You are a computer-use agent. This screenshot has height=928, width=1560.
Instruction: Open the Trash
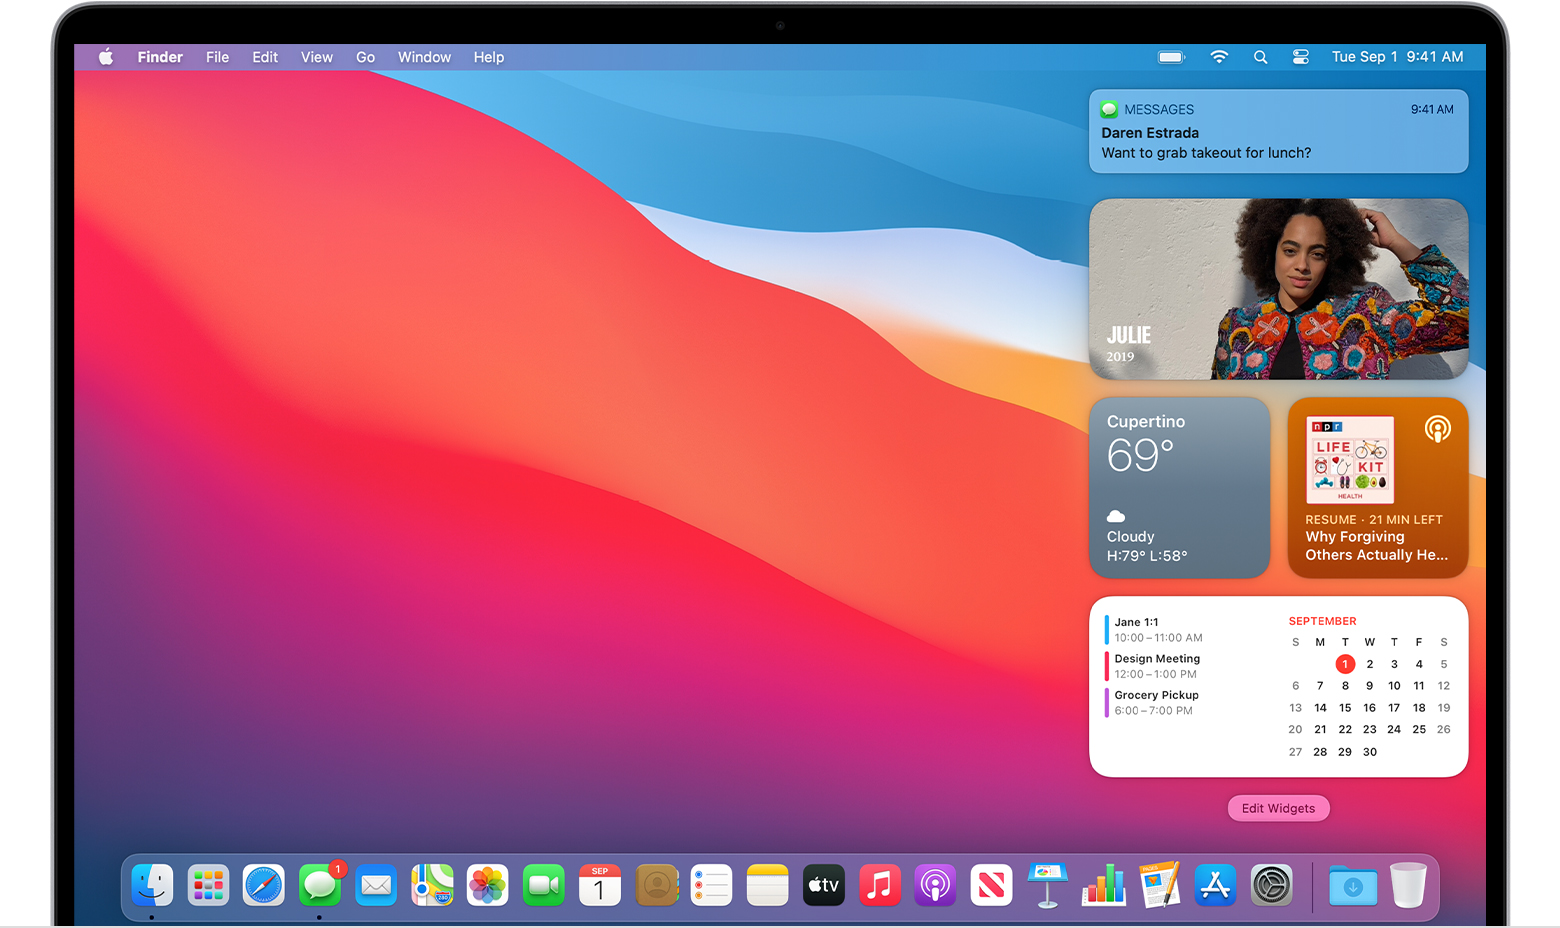(x=1409, y=885)
